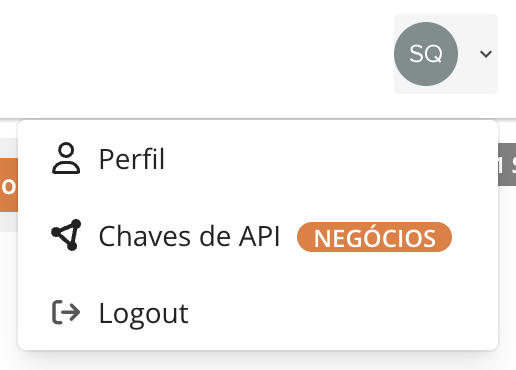Image resolution: width=516 pixels, height=370 pixels.
Task: Click the SQ user avatar circle
Action: tap(426, 54)
